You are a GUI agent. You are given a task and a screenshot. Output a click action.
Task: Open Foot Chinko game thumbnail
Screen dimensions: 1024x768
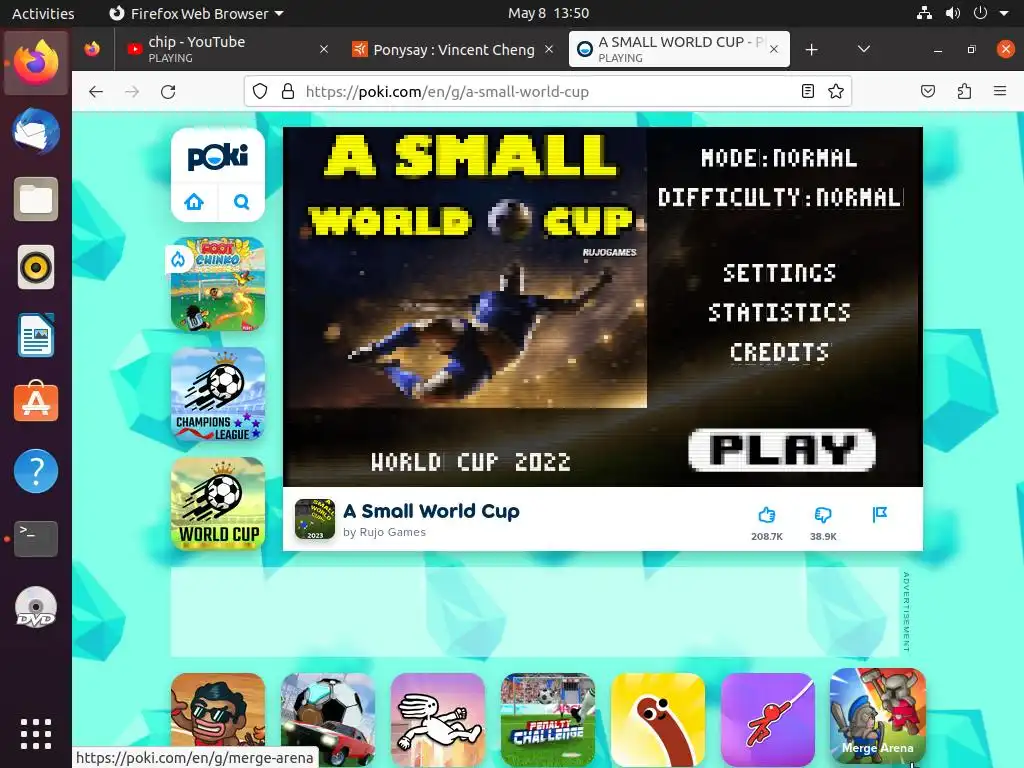point(218,284)
